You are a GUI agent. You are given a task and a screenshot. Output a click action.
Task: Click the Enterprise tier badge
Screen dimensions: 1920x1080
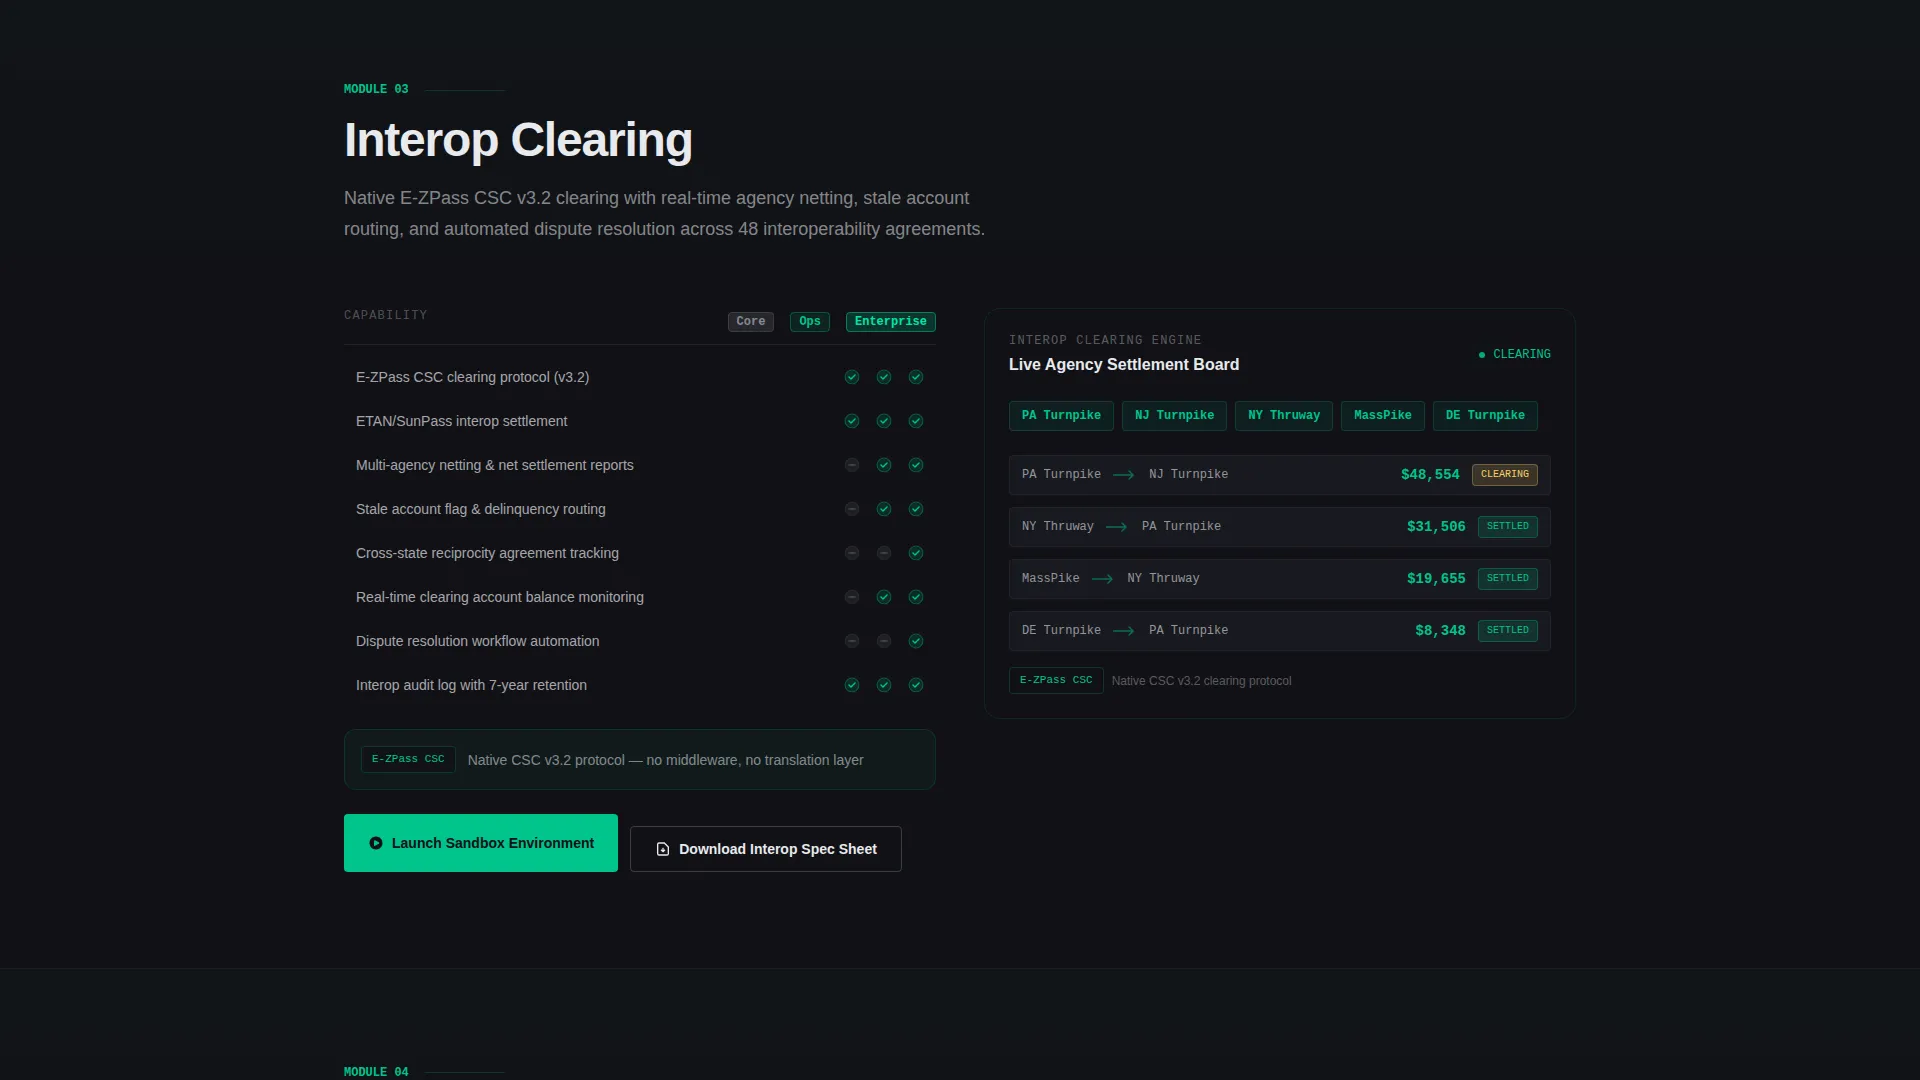click(891, 322)
